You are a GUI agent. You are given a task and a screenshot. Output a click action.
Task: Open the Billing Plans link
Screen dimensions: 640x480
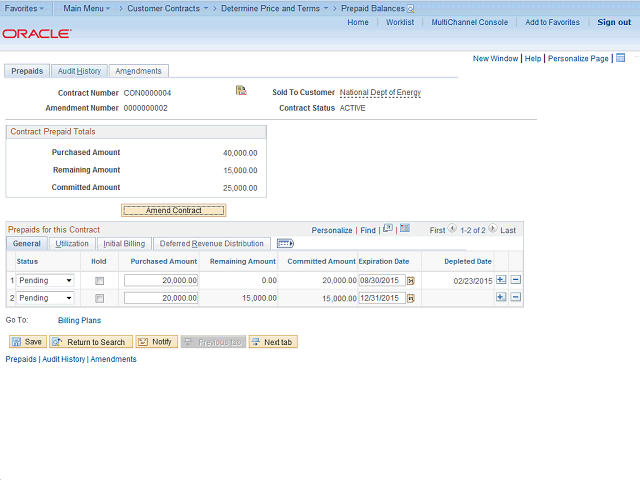[x=79, y=320]
